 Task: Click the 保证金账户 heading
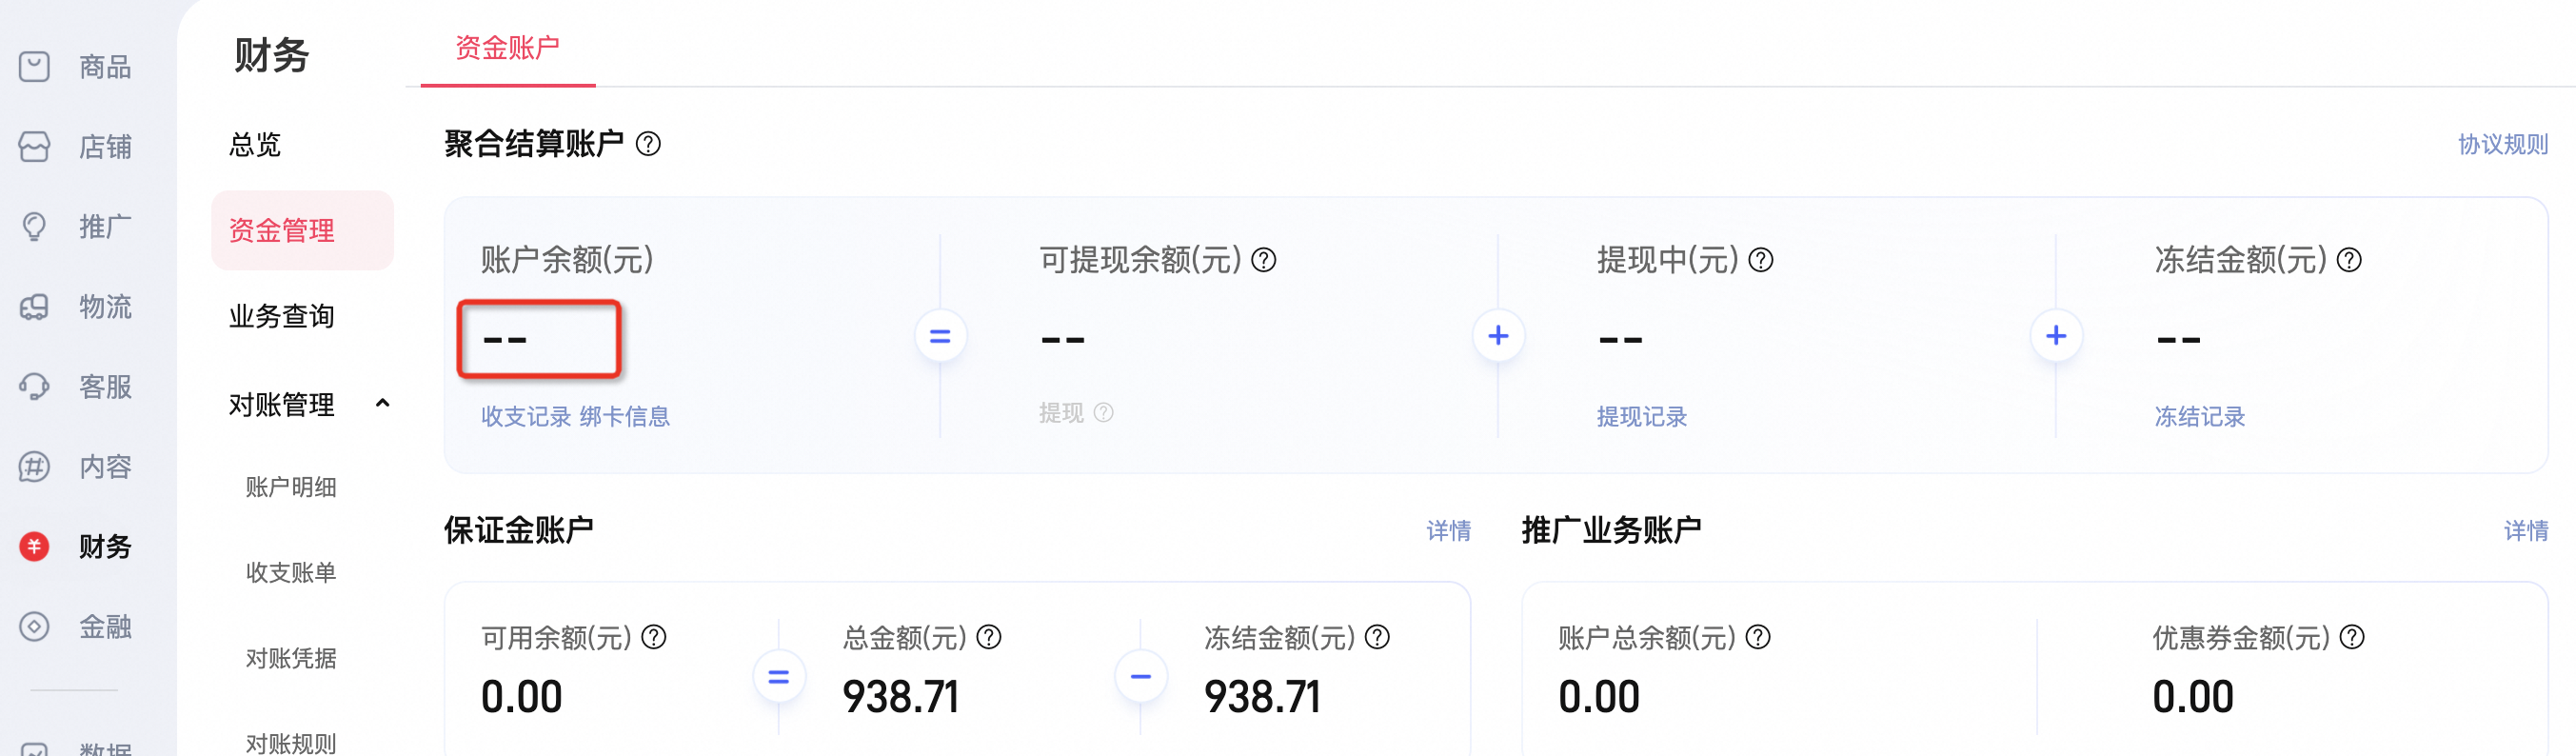[x=519, y=530]
